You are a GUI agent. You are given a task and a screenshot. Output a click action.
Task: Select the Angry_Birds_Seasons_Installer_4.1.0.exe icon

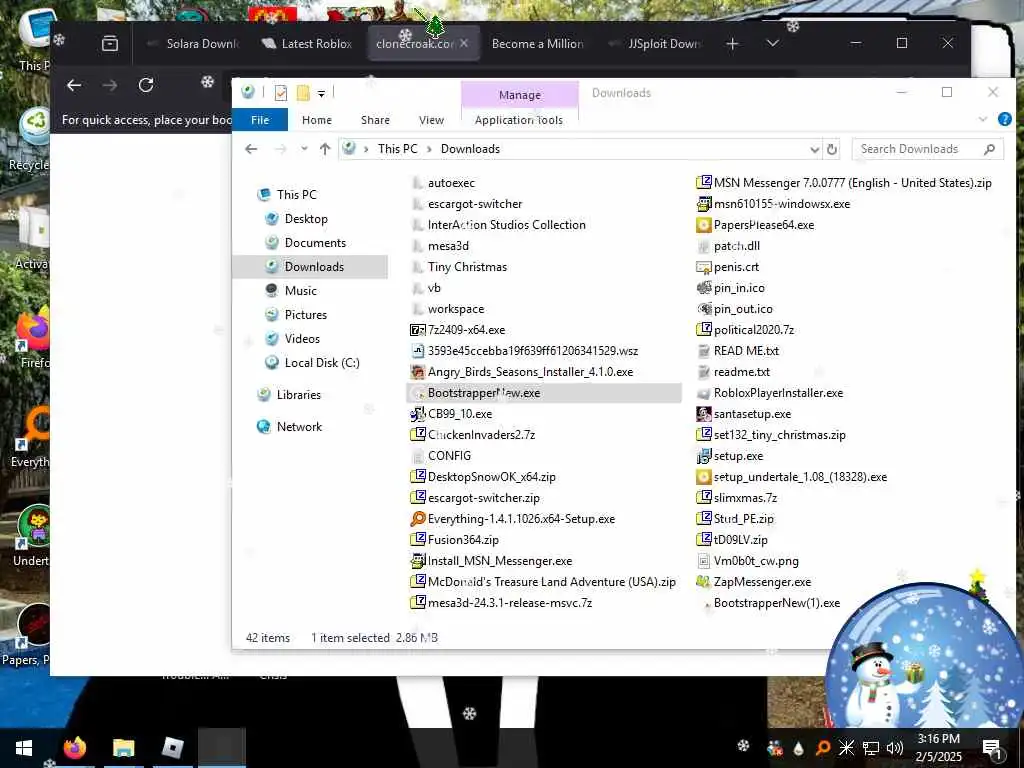pos(417,372)
